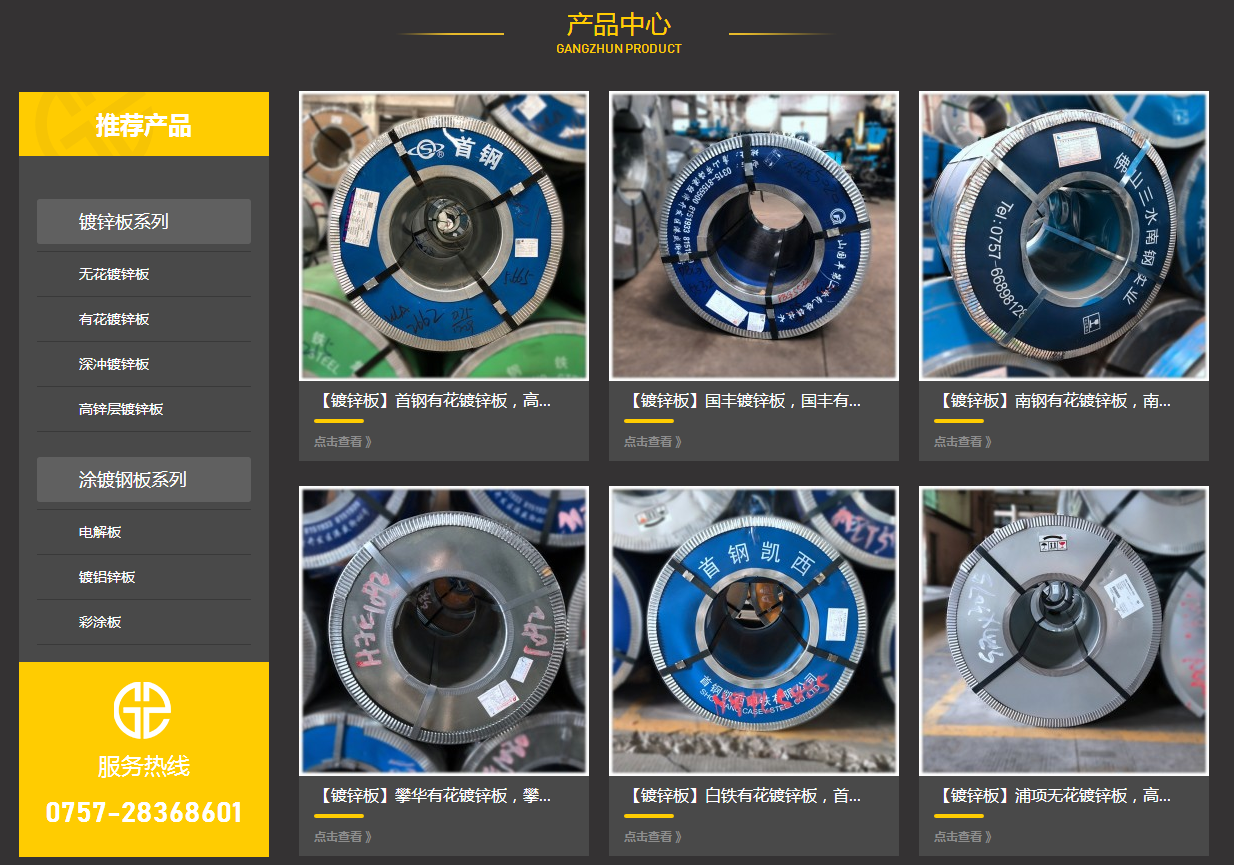Open the 镀锌板系列 category header
This screenshot has width=1234, height=865.
(x=144, y=222)
